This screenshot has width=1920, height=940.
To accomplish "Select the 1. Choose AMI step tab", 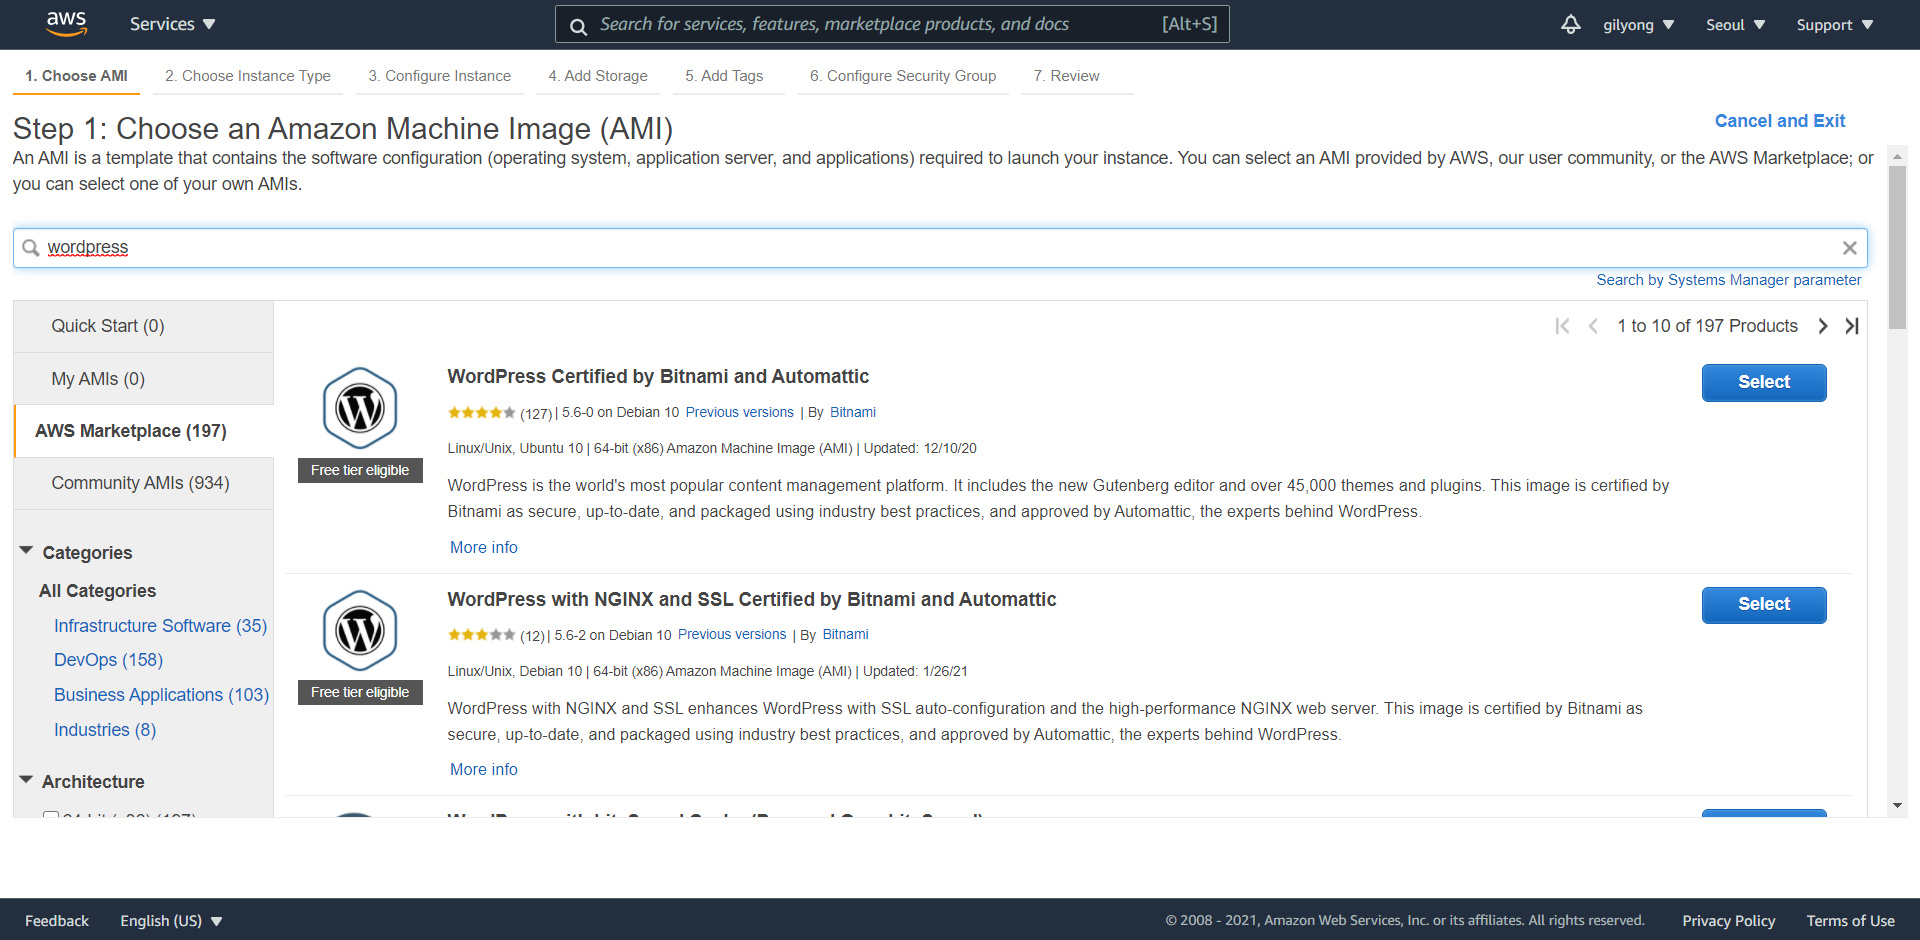I will (x=76, y=76).
